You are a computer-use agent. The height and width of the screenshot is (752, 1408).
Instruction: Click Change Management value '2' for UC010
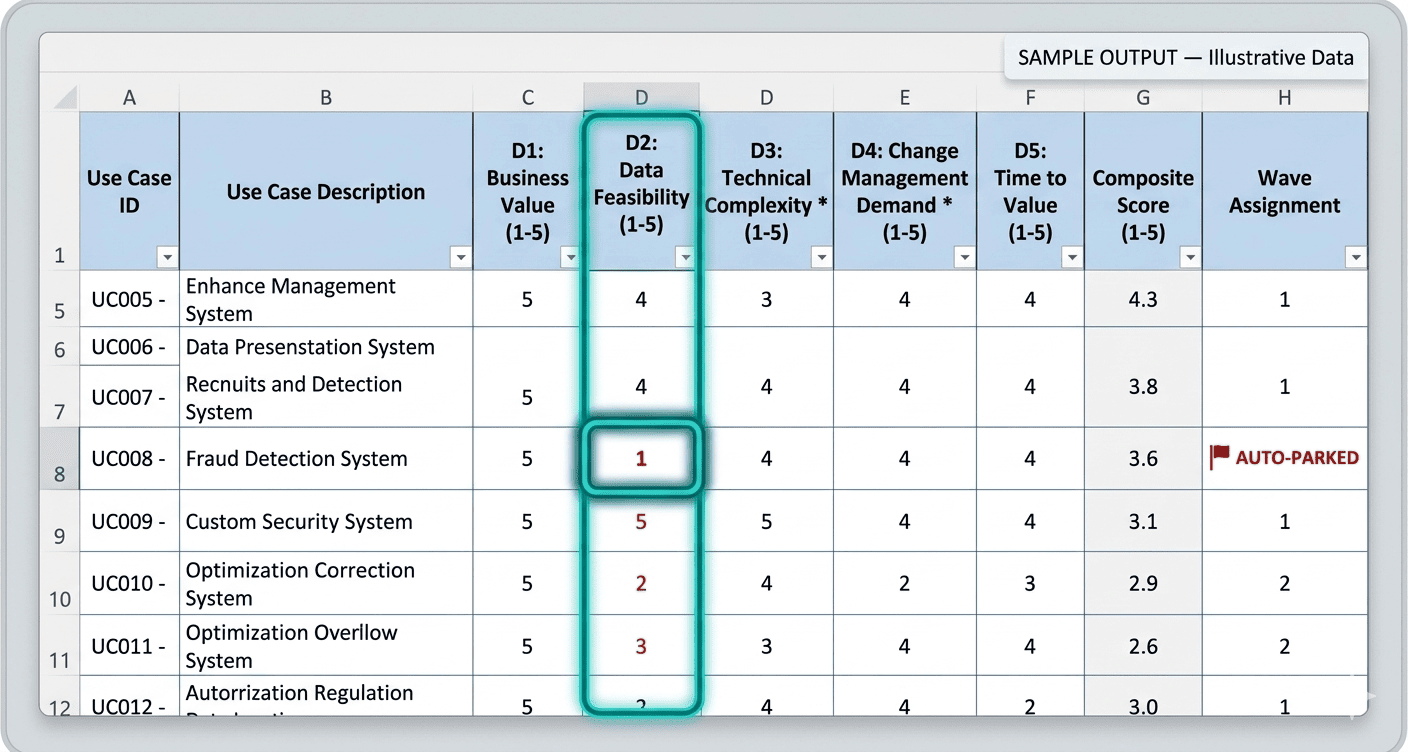(904, 583)
